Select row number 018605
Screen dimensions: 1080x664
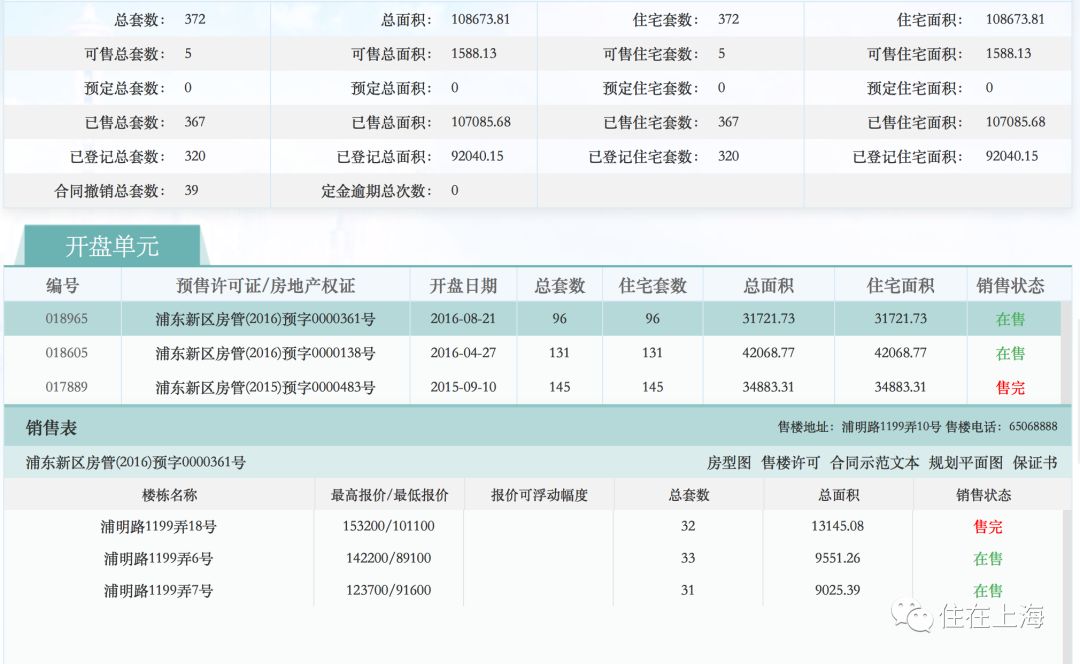click(66, 353)
